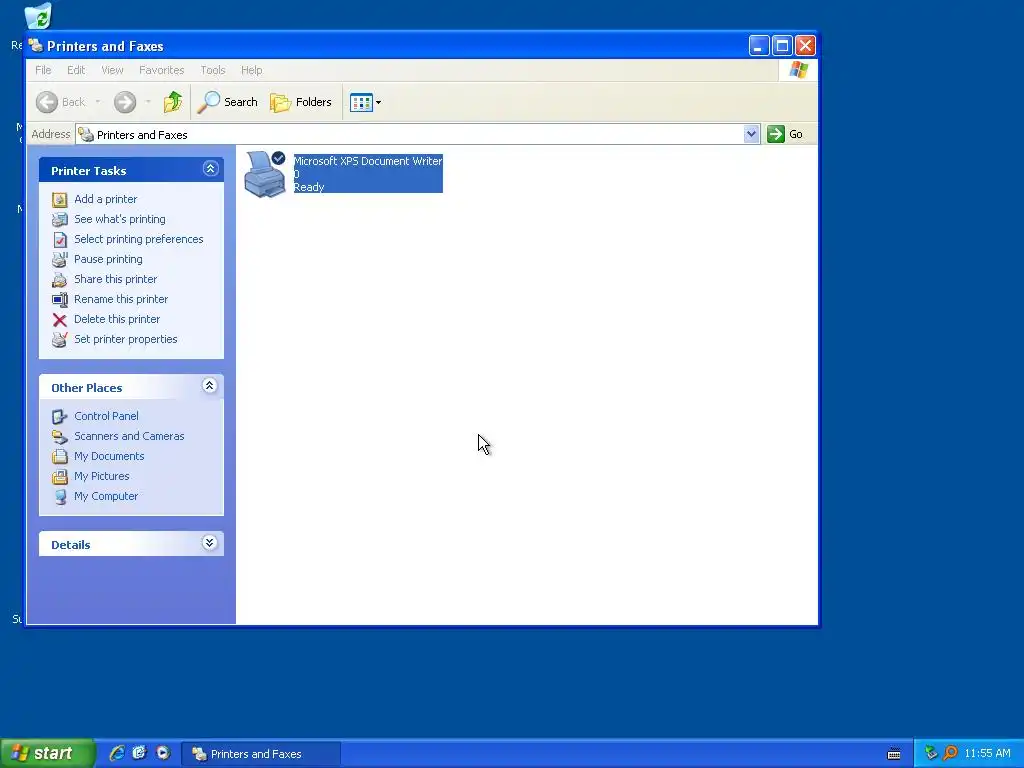Click the My Computer icon

coord(59,496)
